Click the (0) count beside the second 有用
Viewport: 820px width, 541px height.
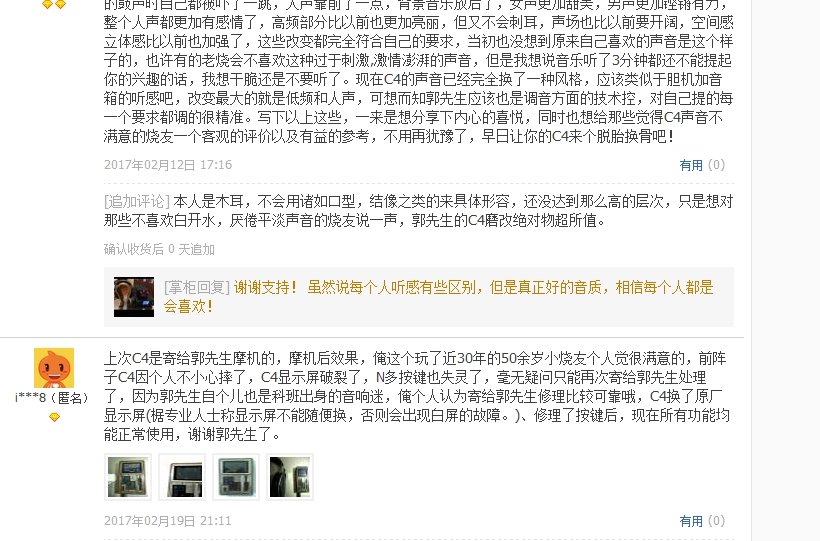pos(716,521)
